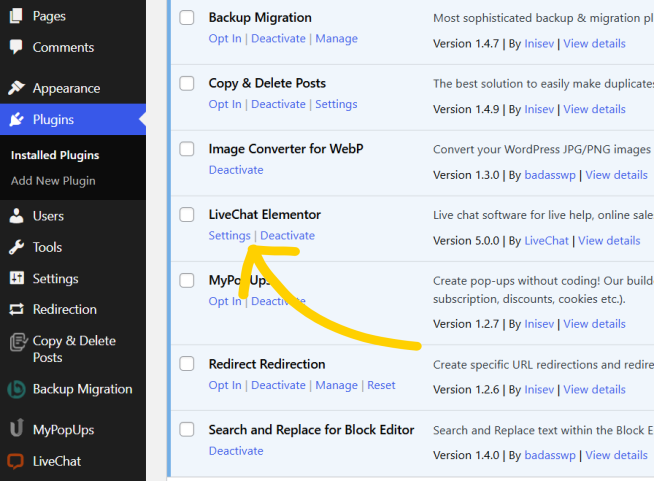Deactivate the Redirect Redirection plugin
The image size is (654, 481).
click(278, 385)
